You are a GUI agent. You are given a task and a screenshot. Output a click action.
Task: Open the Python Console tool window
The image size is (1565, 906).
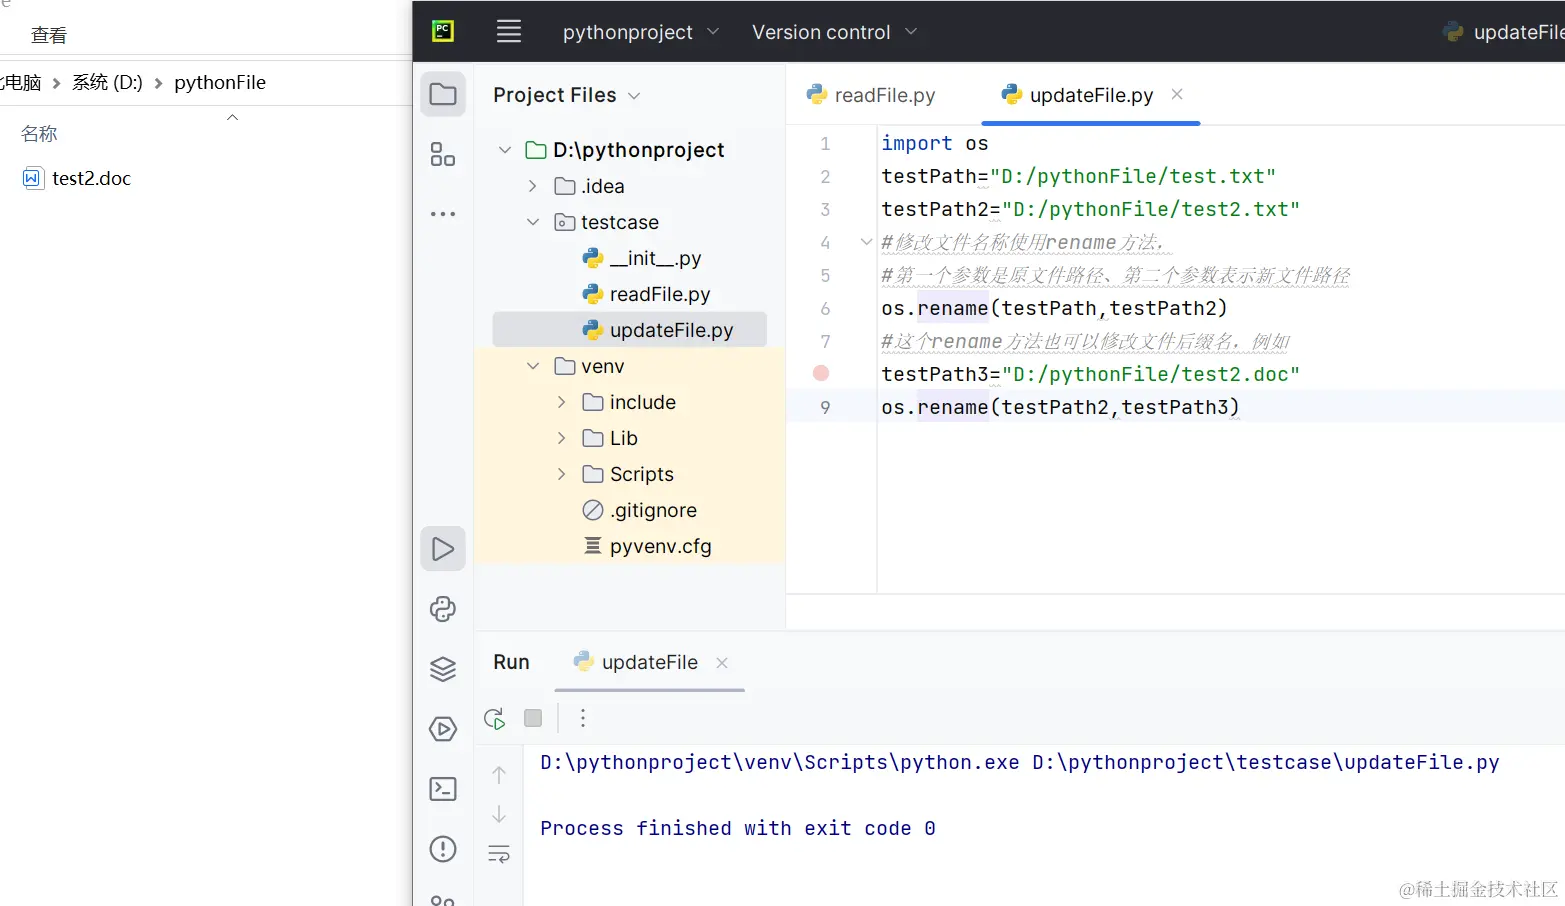443,609
